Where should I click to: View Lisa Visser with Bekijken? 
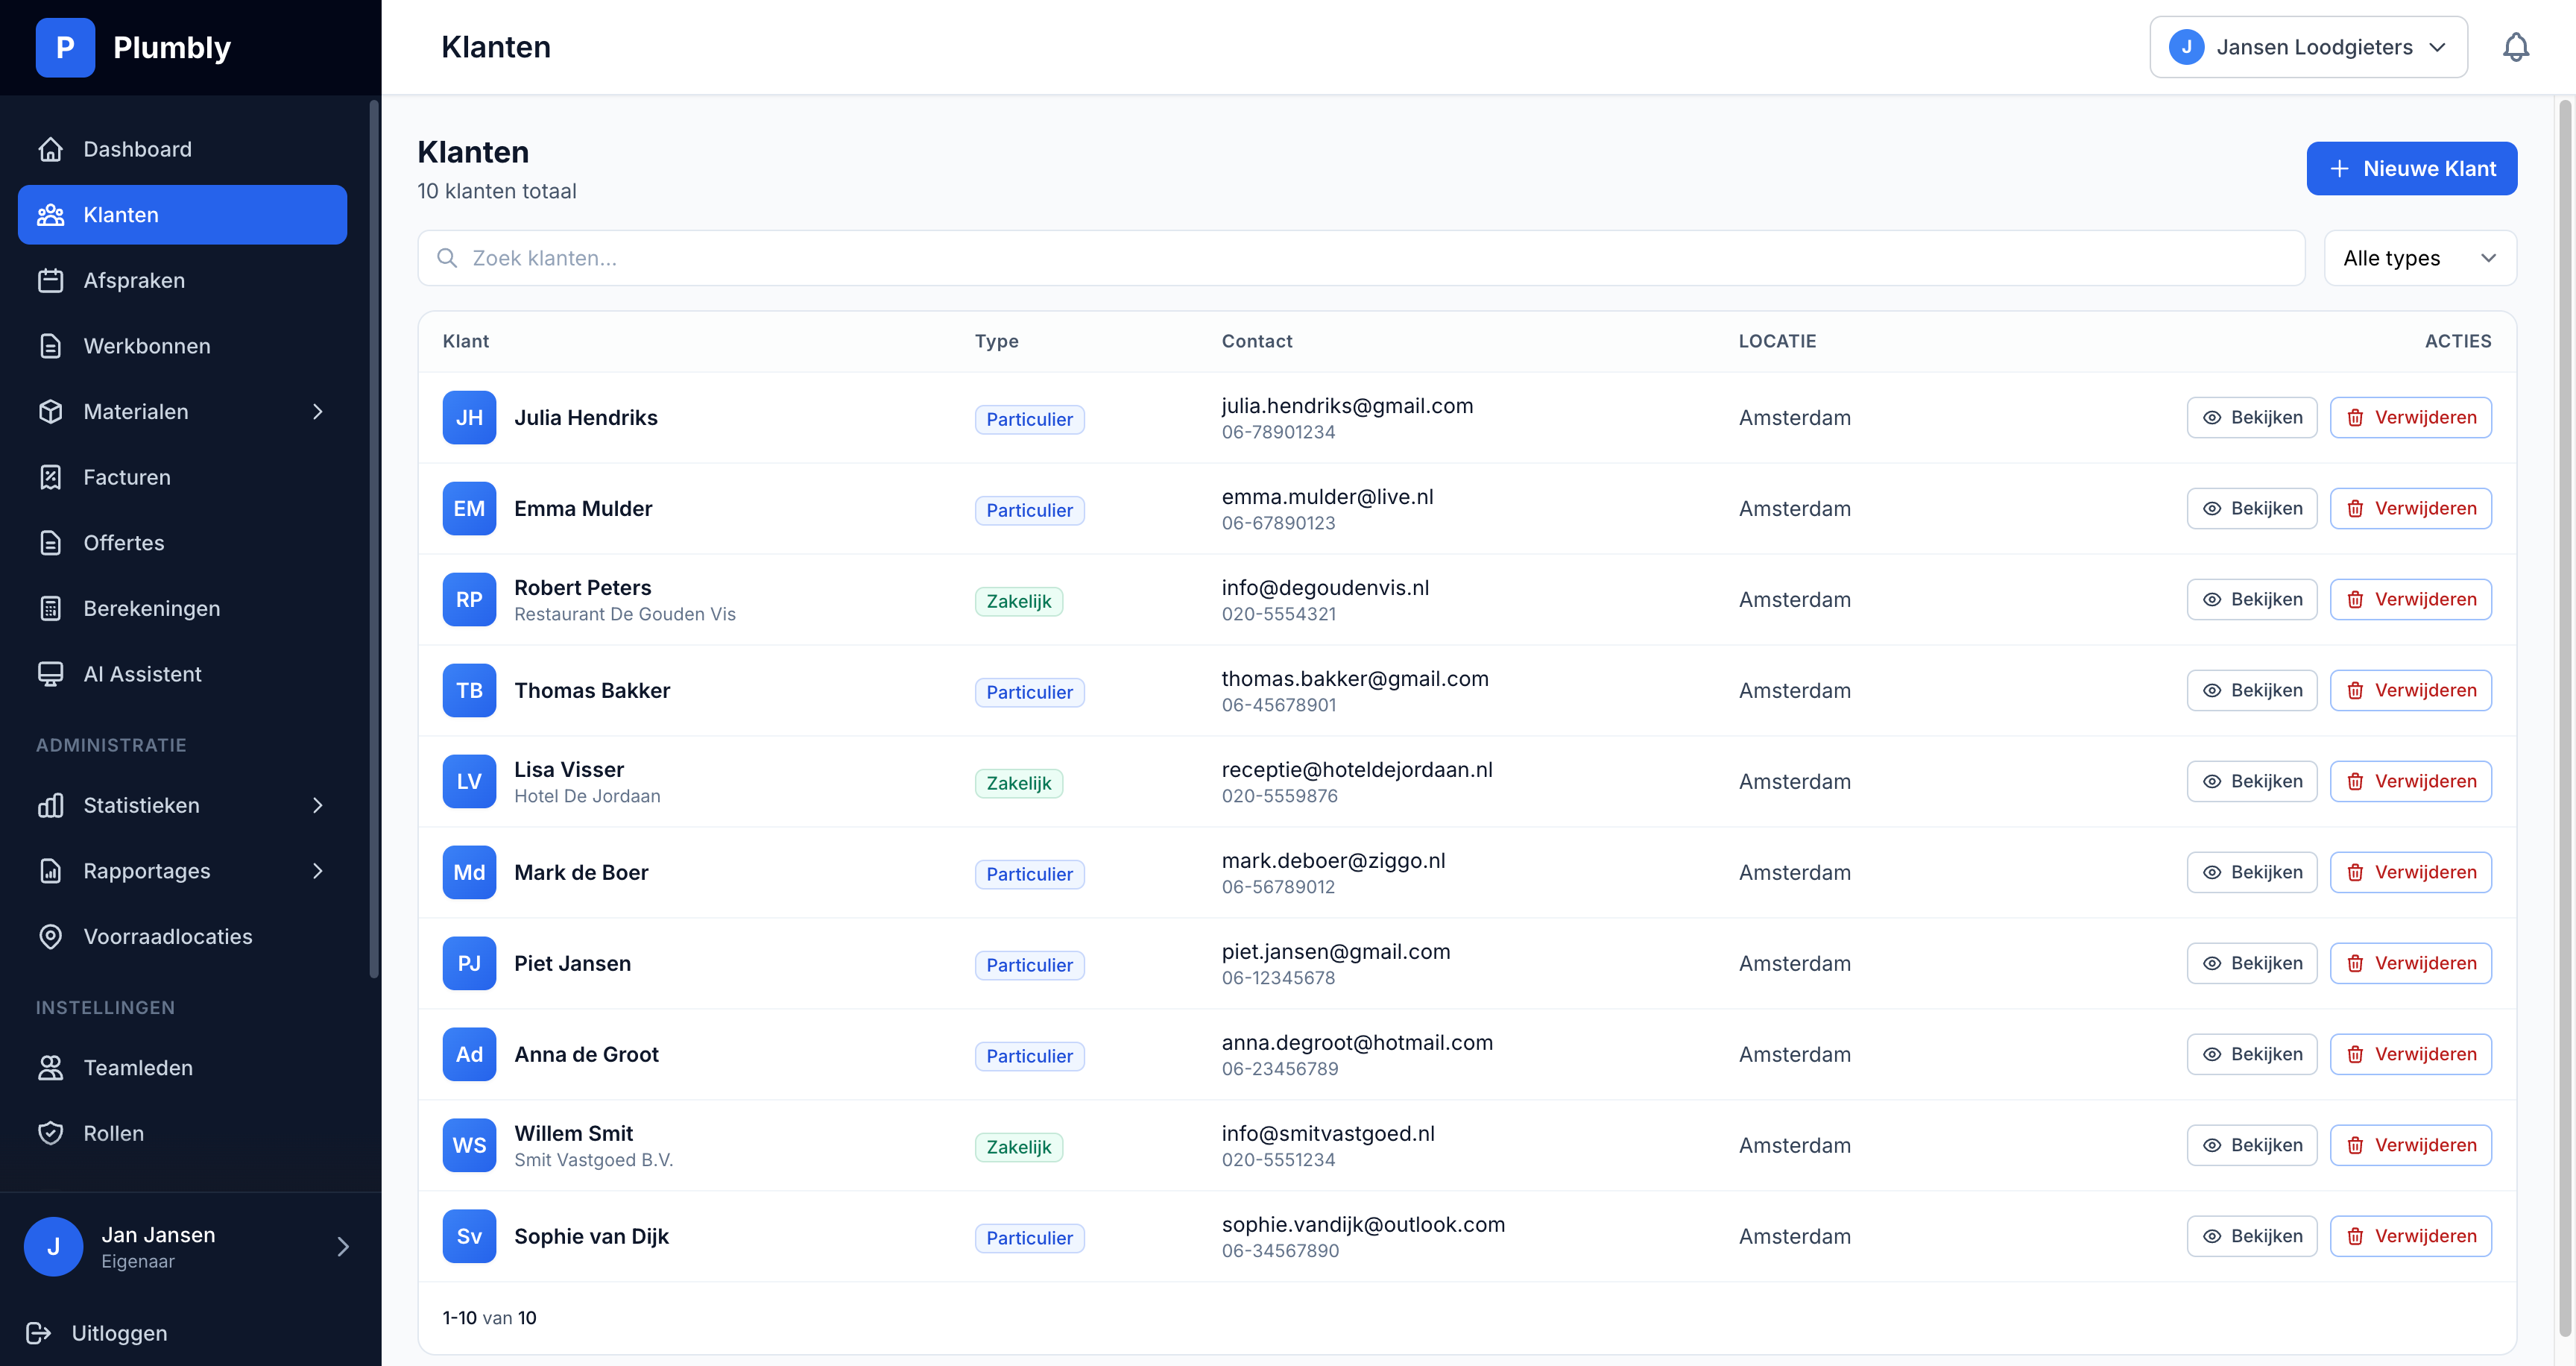click(x=2251, y=781)
